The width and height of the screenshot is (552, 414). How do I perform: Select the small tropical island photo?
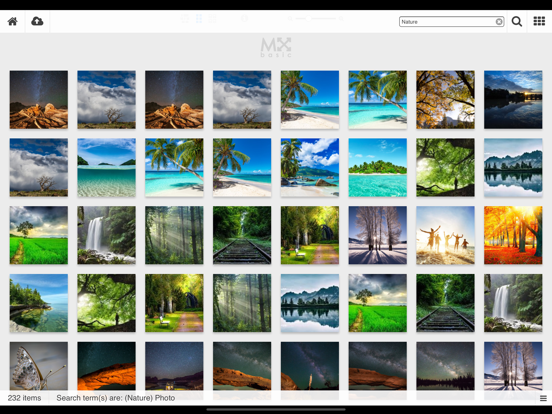(x=378, y=168)
